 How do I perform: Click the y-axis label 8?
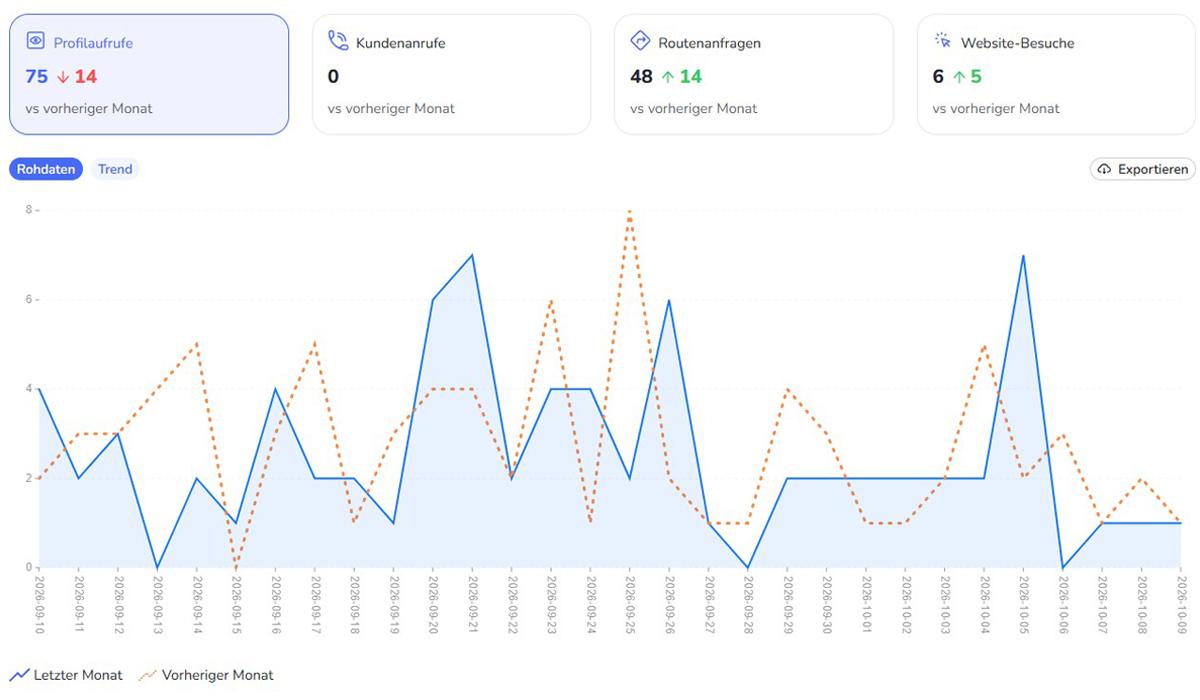point(29,211)
